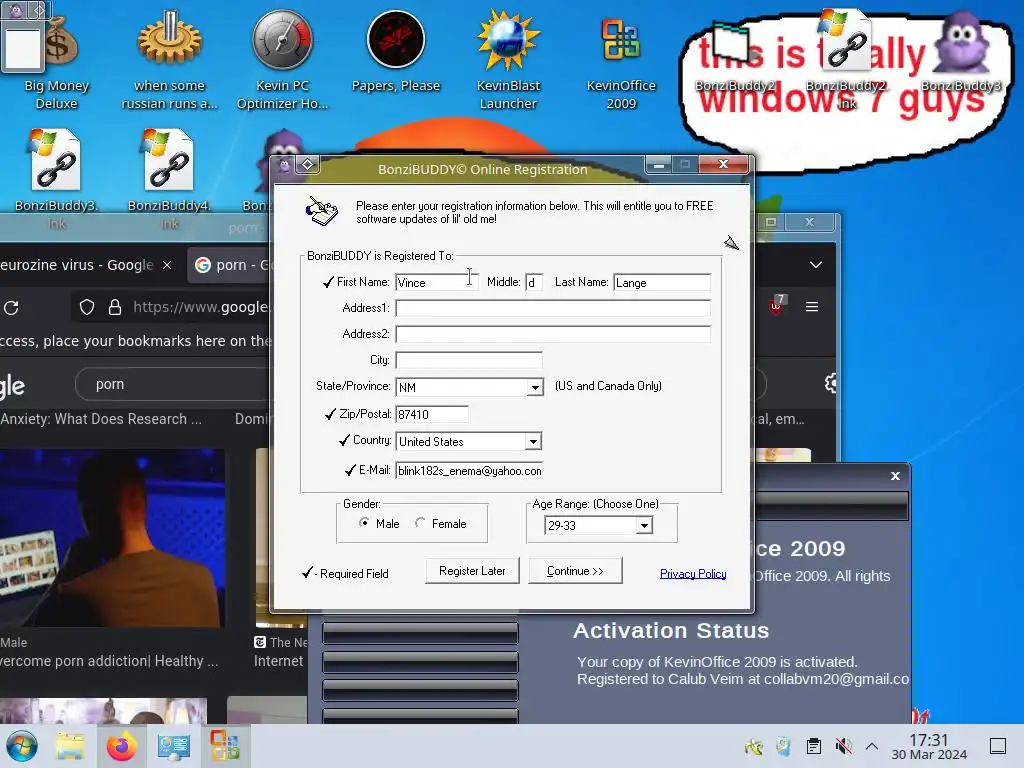Click the City input field
The height and width of the screenshot is (768, 1024).
469,360
